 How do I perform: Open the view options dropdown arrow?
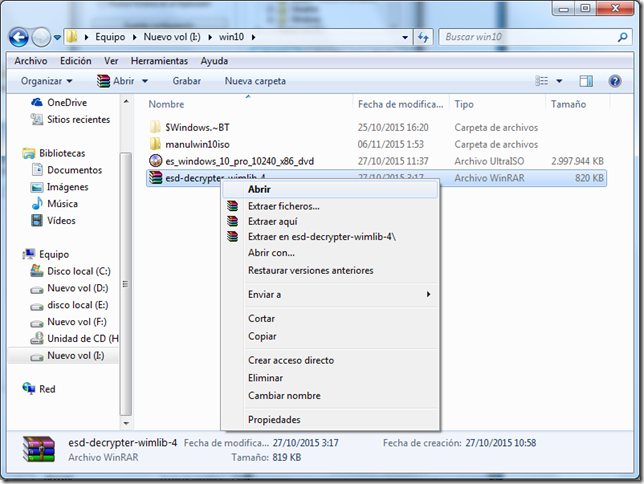[559, 81]
